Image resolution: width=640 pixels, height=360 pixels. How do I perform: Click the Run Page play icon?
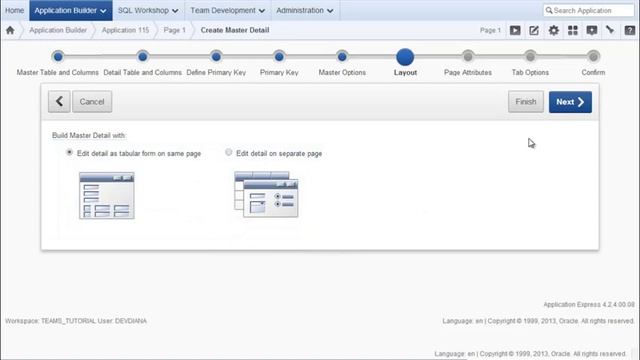(x=515, y=30)
